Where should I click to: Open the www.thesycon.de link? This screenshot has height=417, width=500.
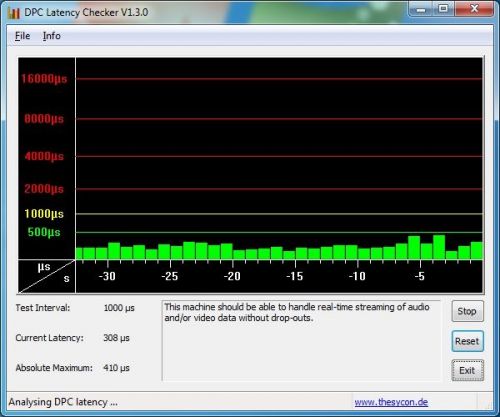click(391, 402)
